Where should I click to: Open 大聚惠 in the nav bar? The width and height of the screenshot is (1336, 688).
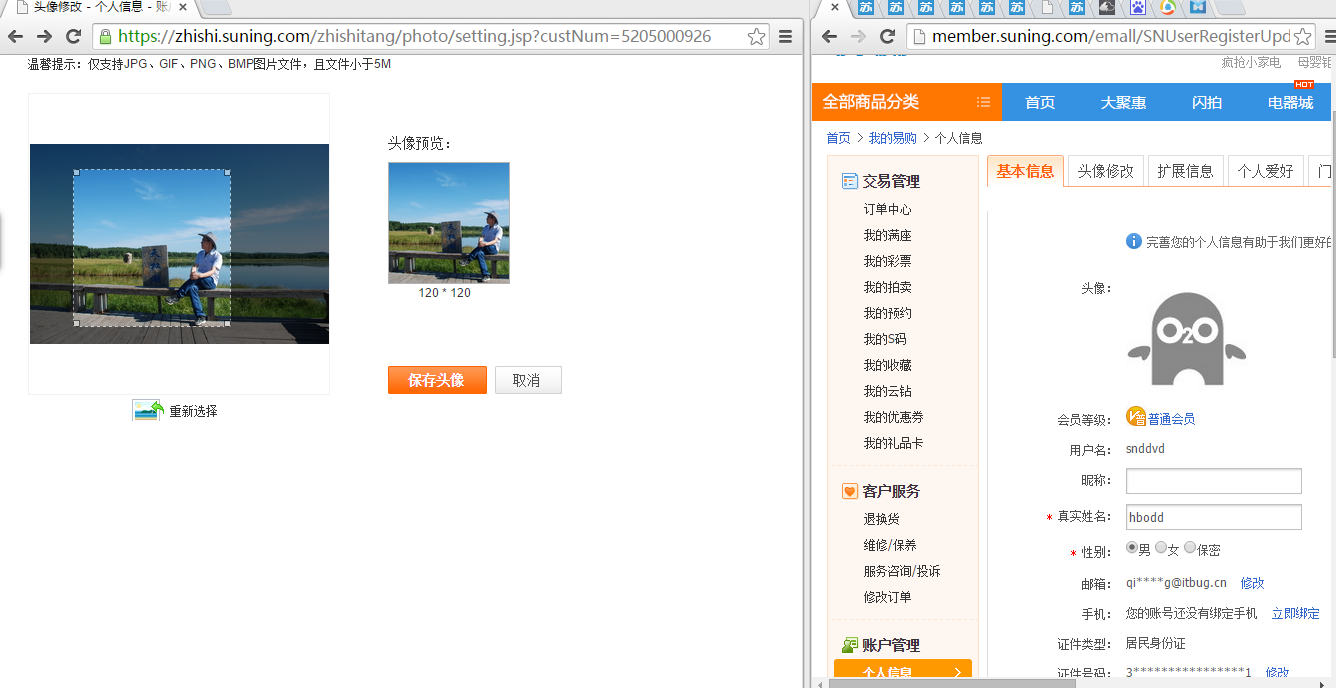pyautogui.click(x=1123, y=102)
